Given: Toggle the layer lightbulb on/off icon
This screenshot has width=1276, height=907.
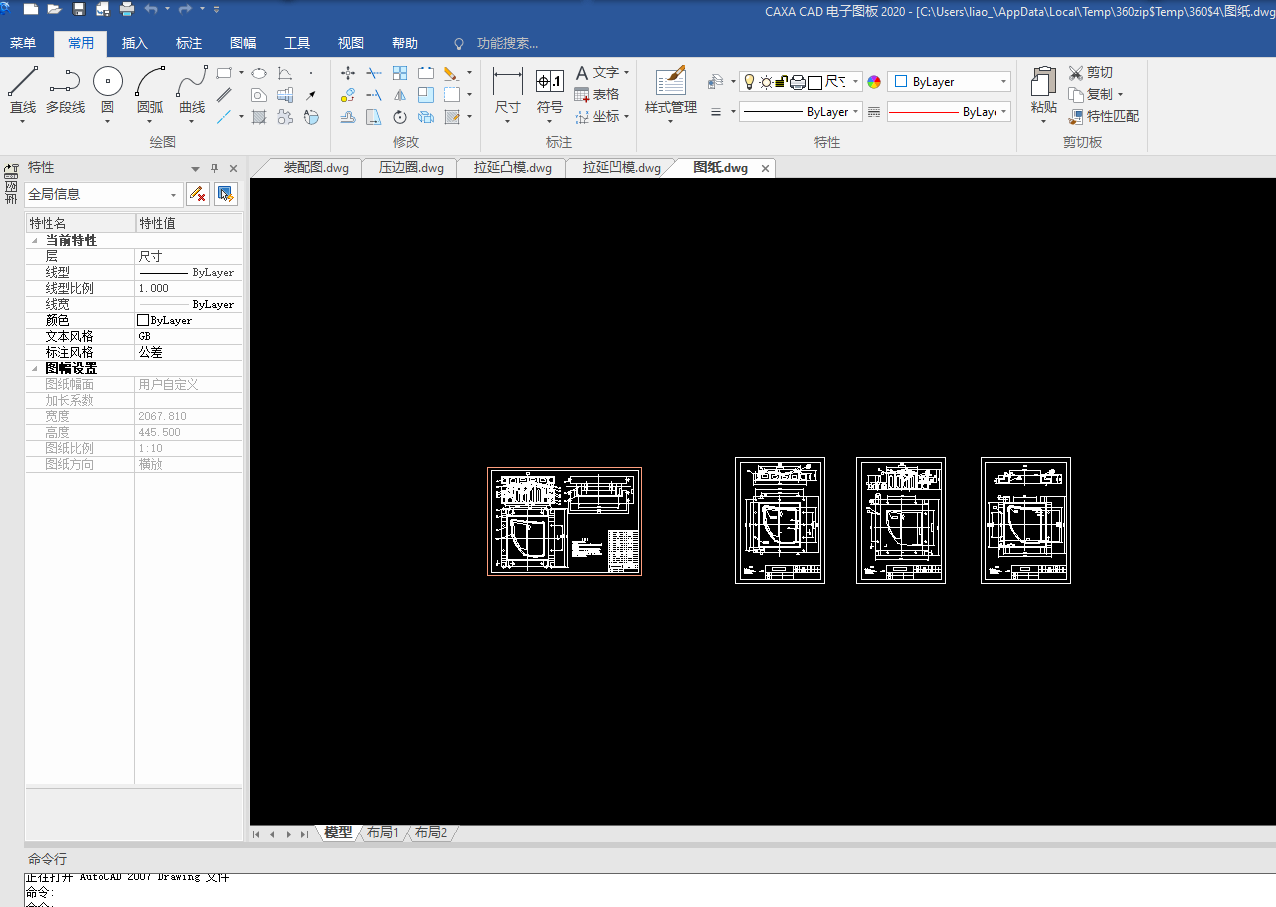Looking at the screenshot, I should click(x=748, y=82).
